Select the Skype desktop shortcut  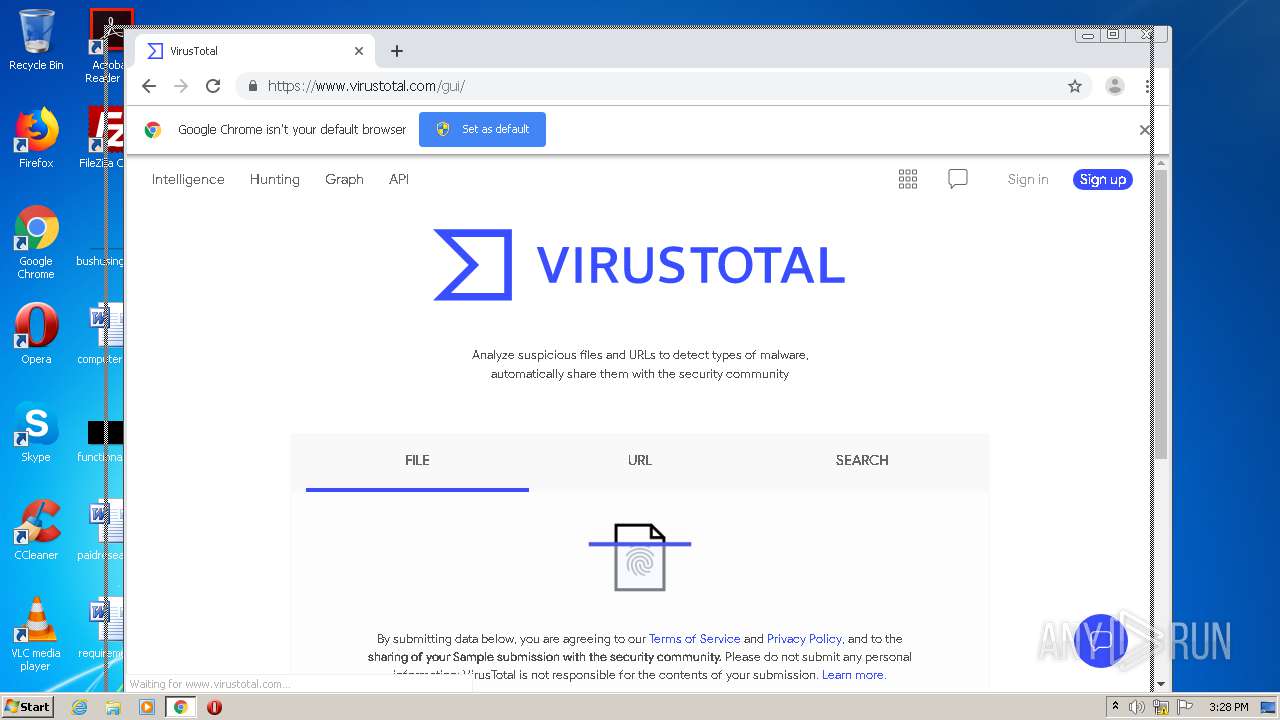point(36,432)
